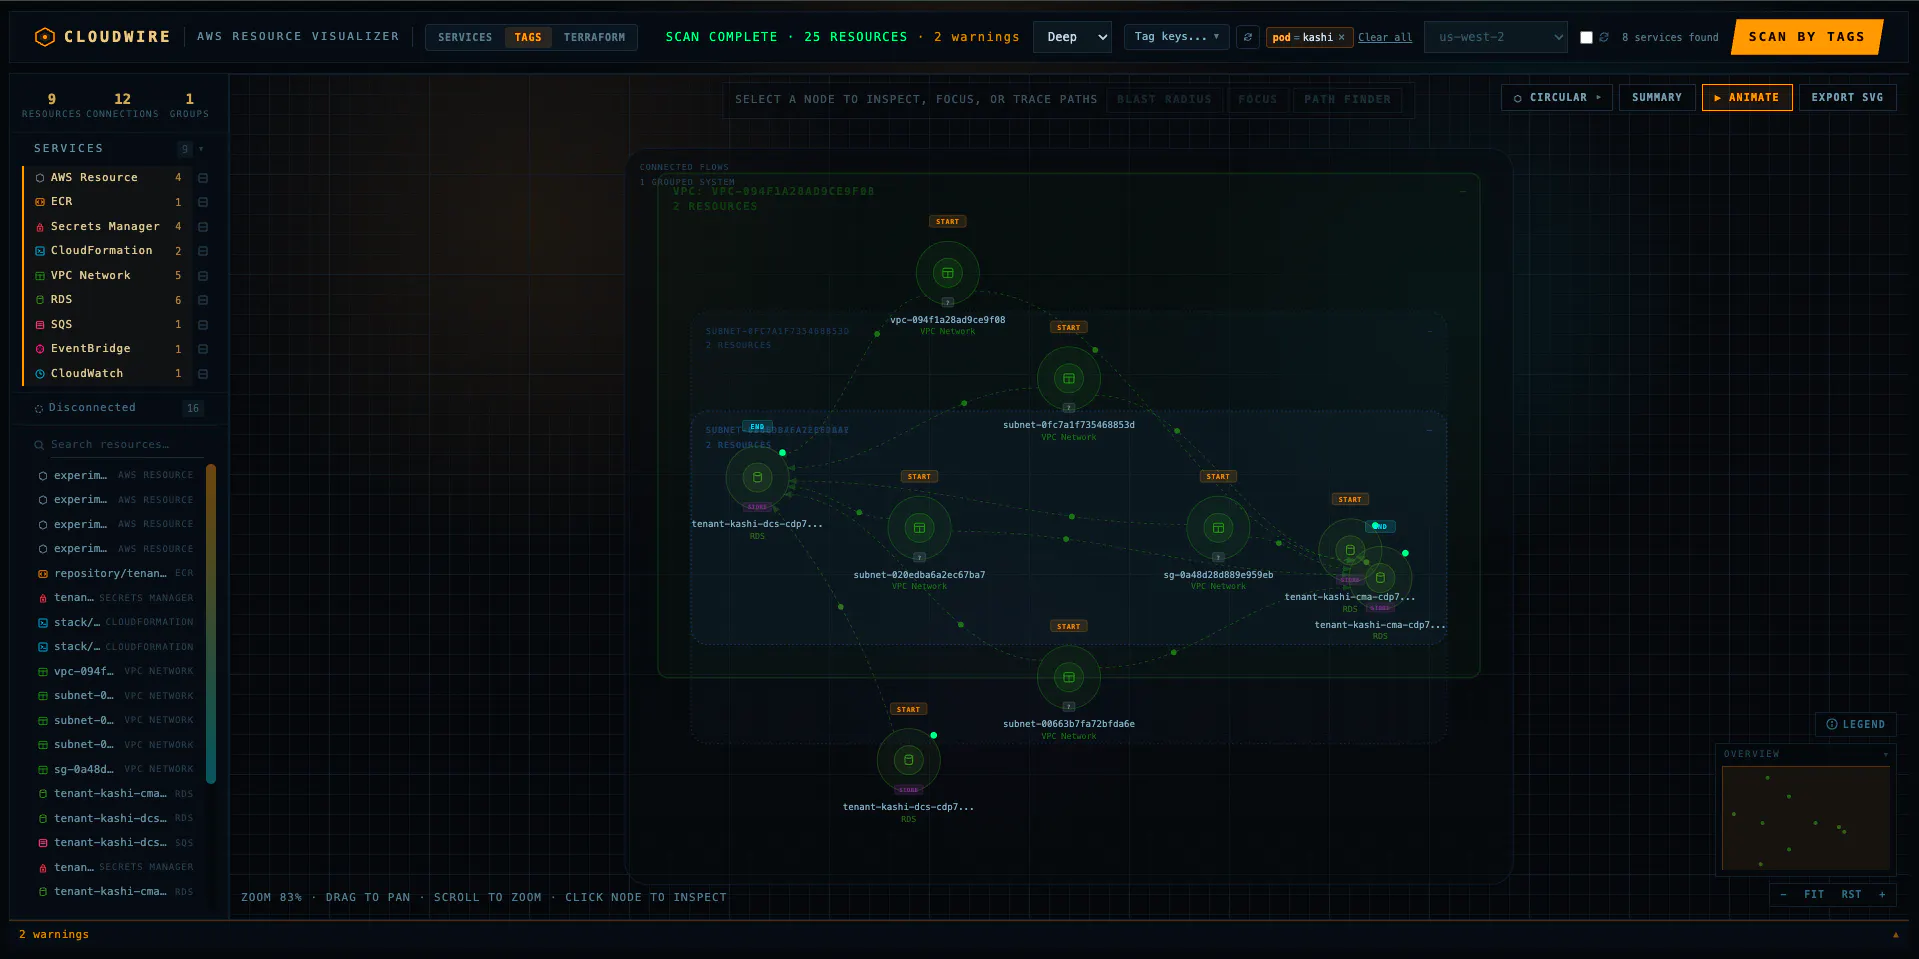
Task: Click the VPC Network service icon
Action: coord(40,276)
